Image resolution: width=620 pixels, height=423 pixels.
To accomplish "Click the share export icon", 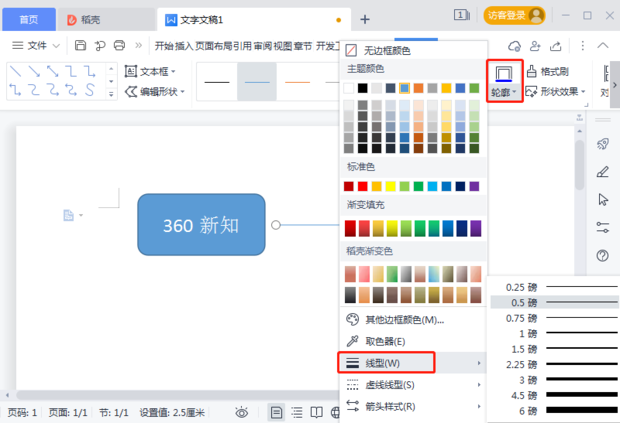I will coord(556,46).
